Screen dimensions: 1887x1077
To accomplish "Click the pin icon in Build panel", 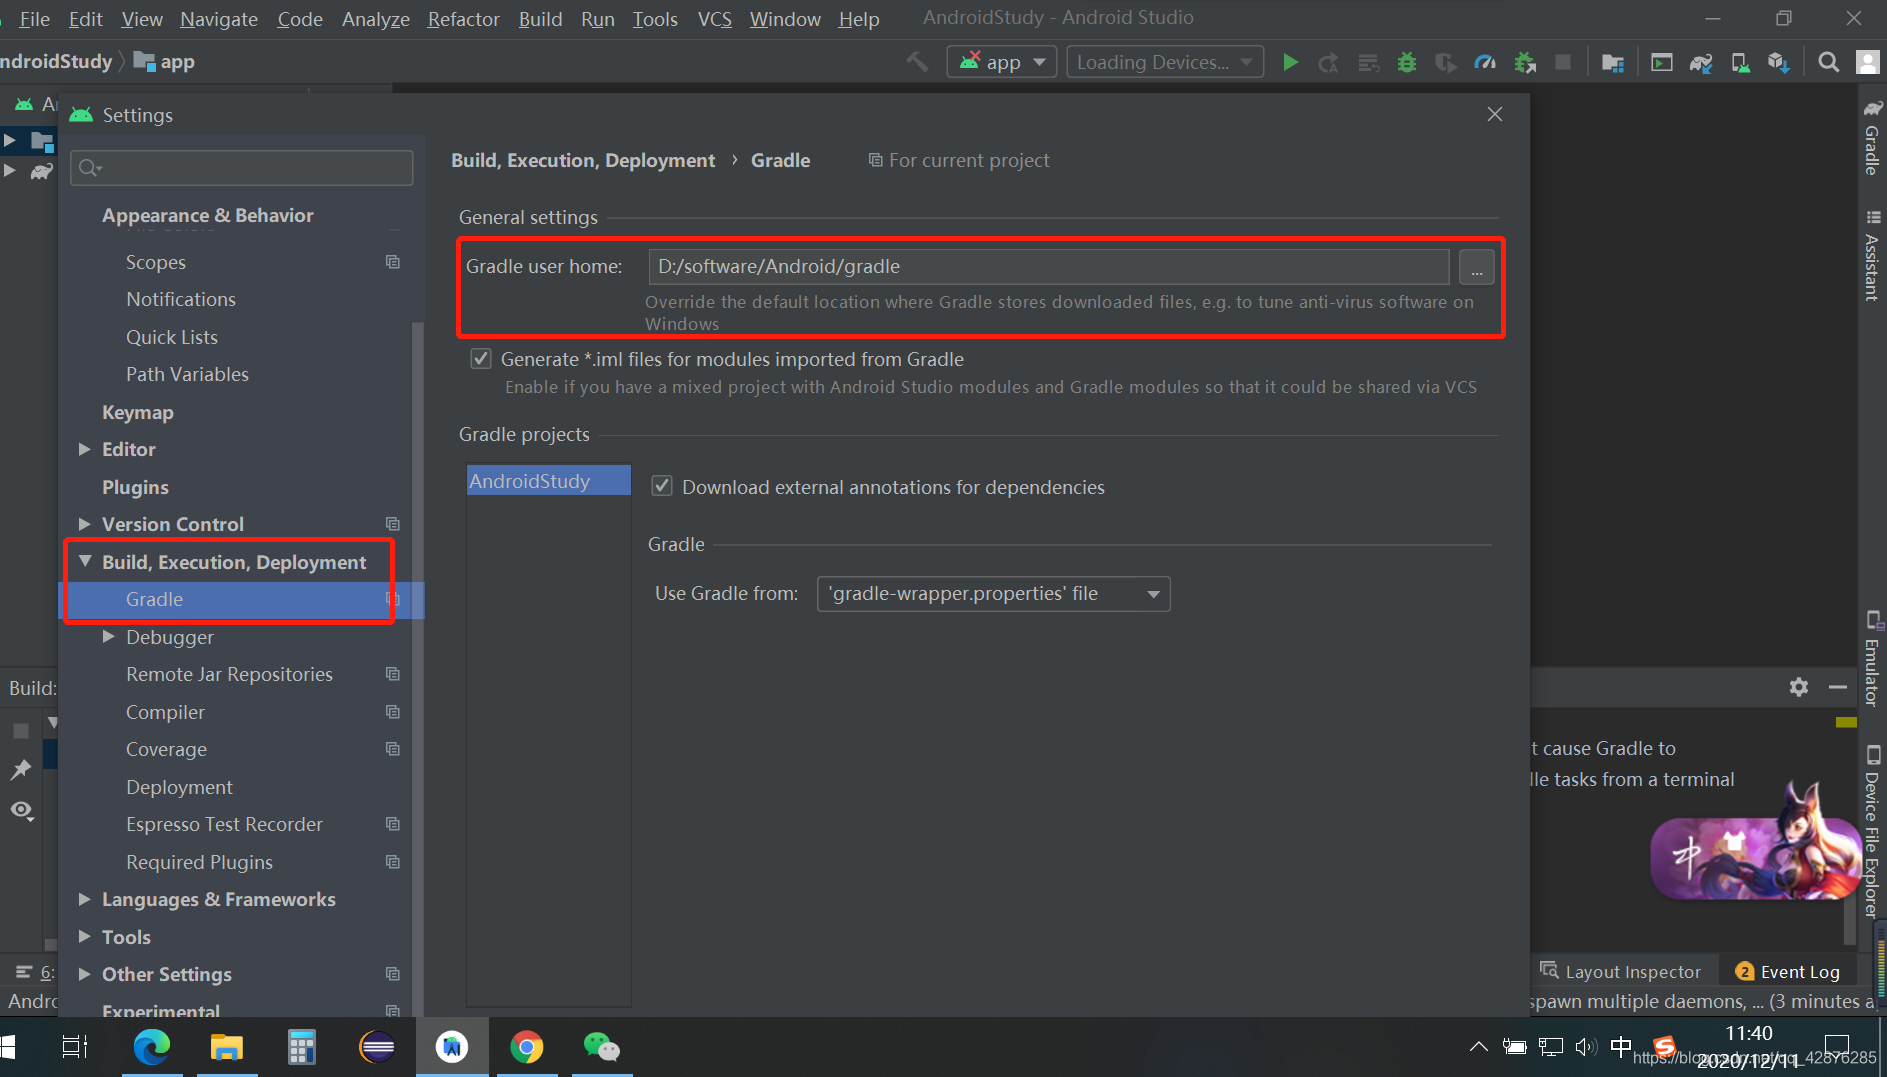I will (20, 769).
